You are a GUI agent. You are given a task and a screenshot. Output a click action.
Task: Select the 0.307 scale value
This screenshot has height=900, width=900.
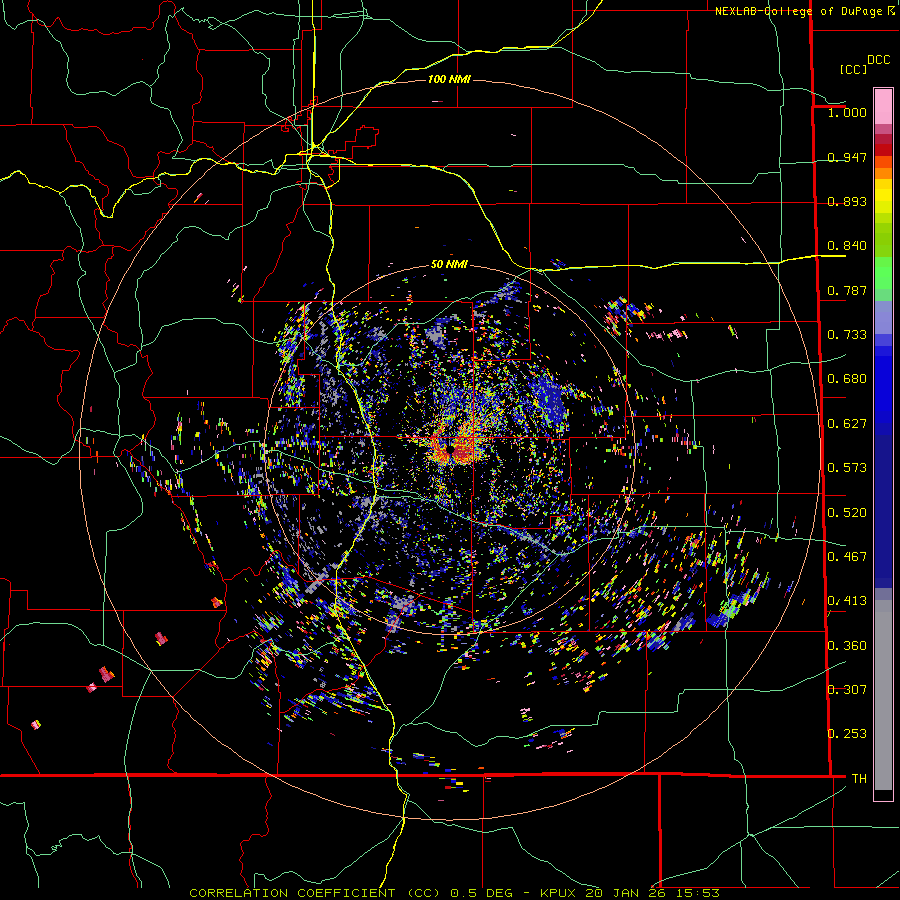tap(847, 690)
